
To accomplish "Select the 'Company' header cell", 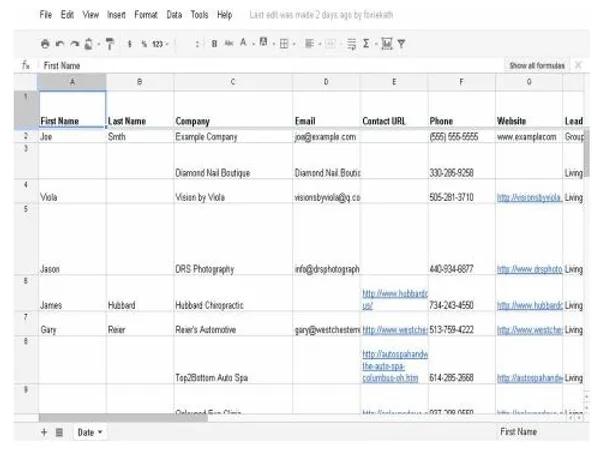I will tap(233, 109).
